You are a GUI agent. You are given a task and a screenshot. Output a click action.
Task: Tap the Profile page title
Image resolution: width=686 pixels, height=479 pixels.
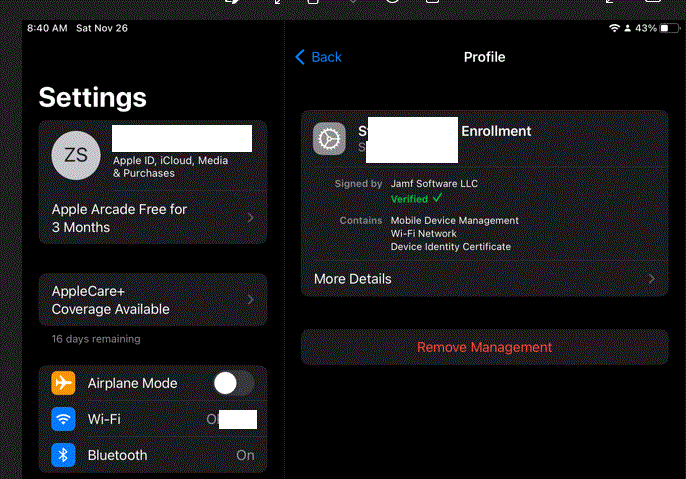[x=484, y=57]
